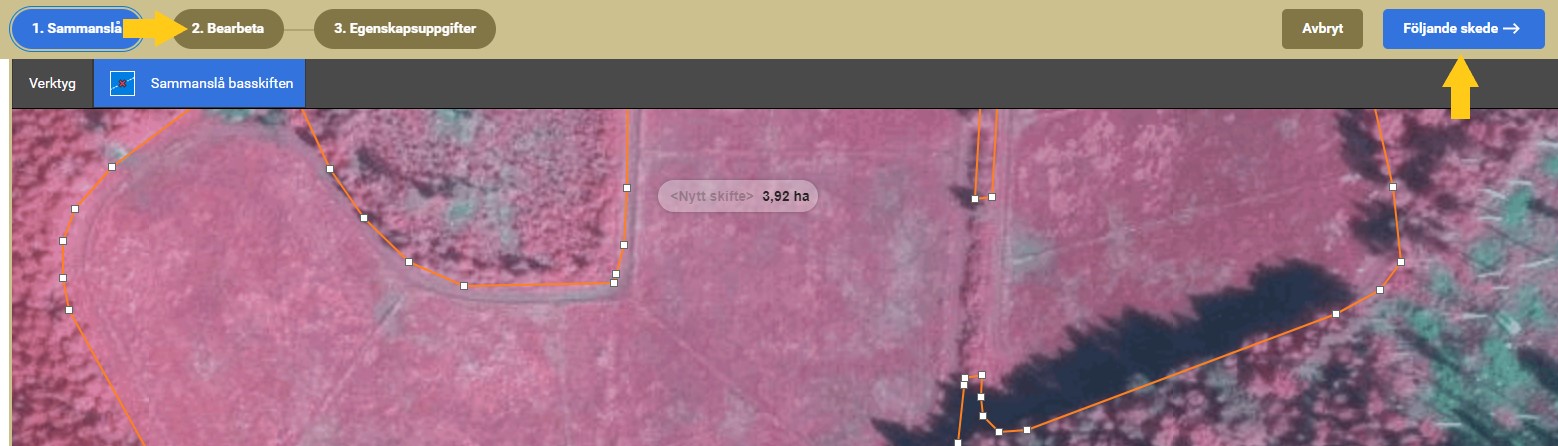Open the Verktyg toolbar label
The width and height of the screenshot is (1558, 446).
(53, 84)
